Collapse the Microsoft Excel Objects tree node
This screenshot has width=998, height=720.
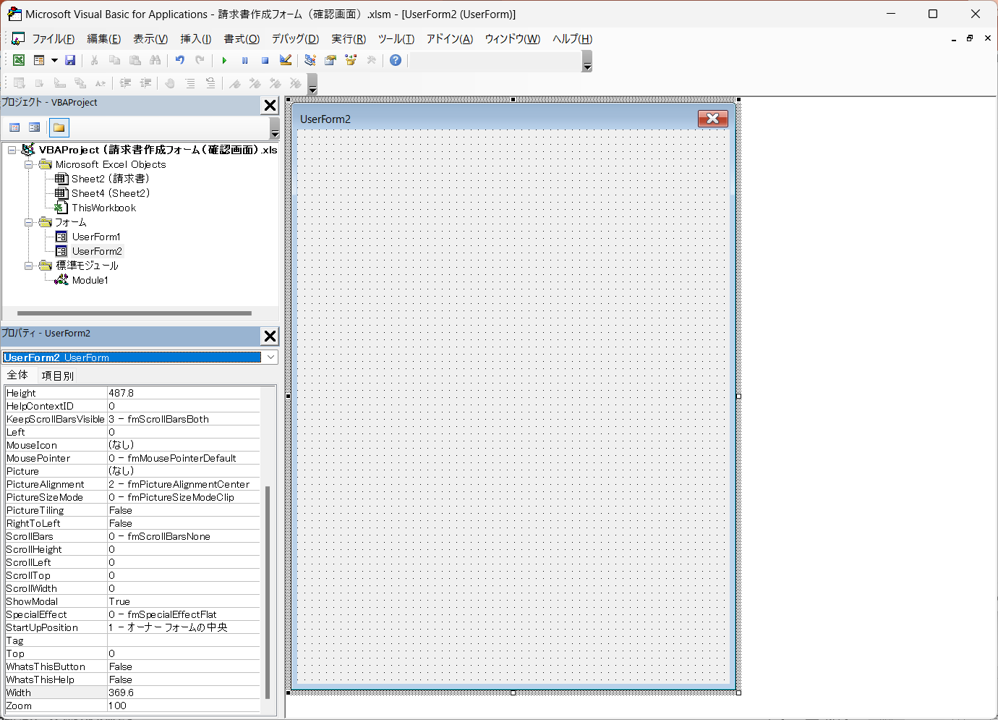tap(29, 165)
